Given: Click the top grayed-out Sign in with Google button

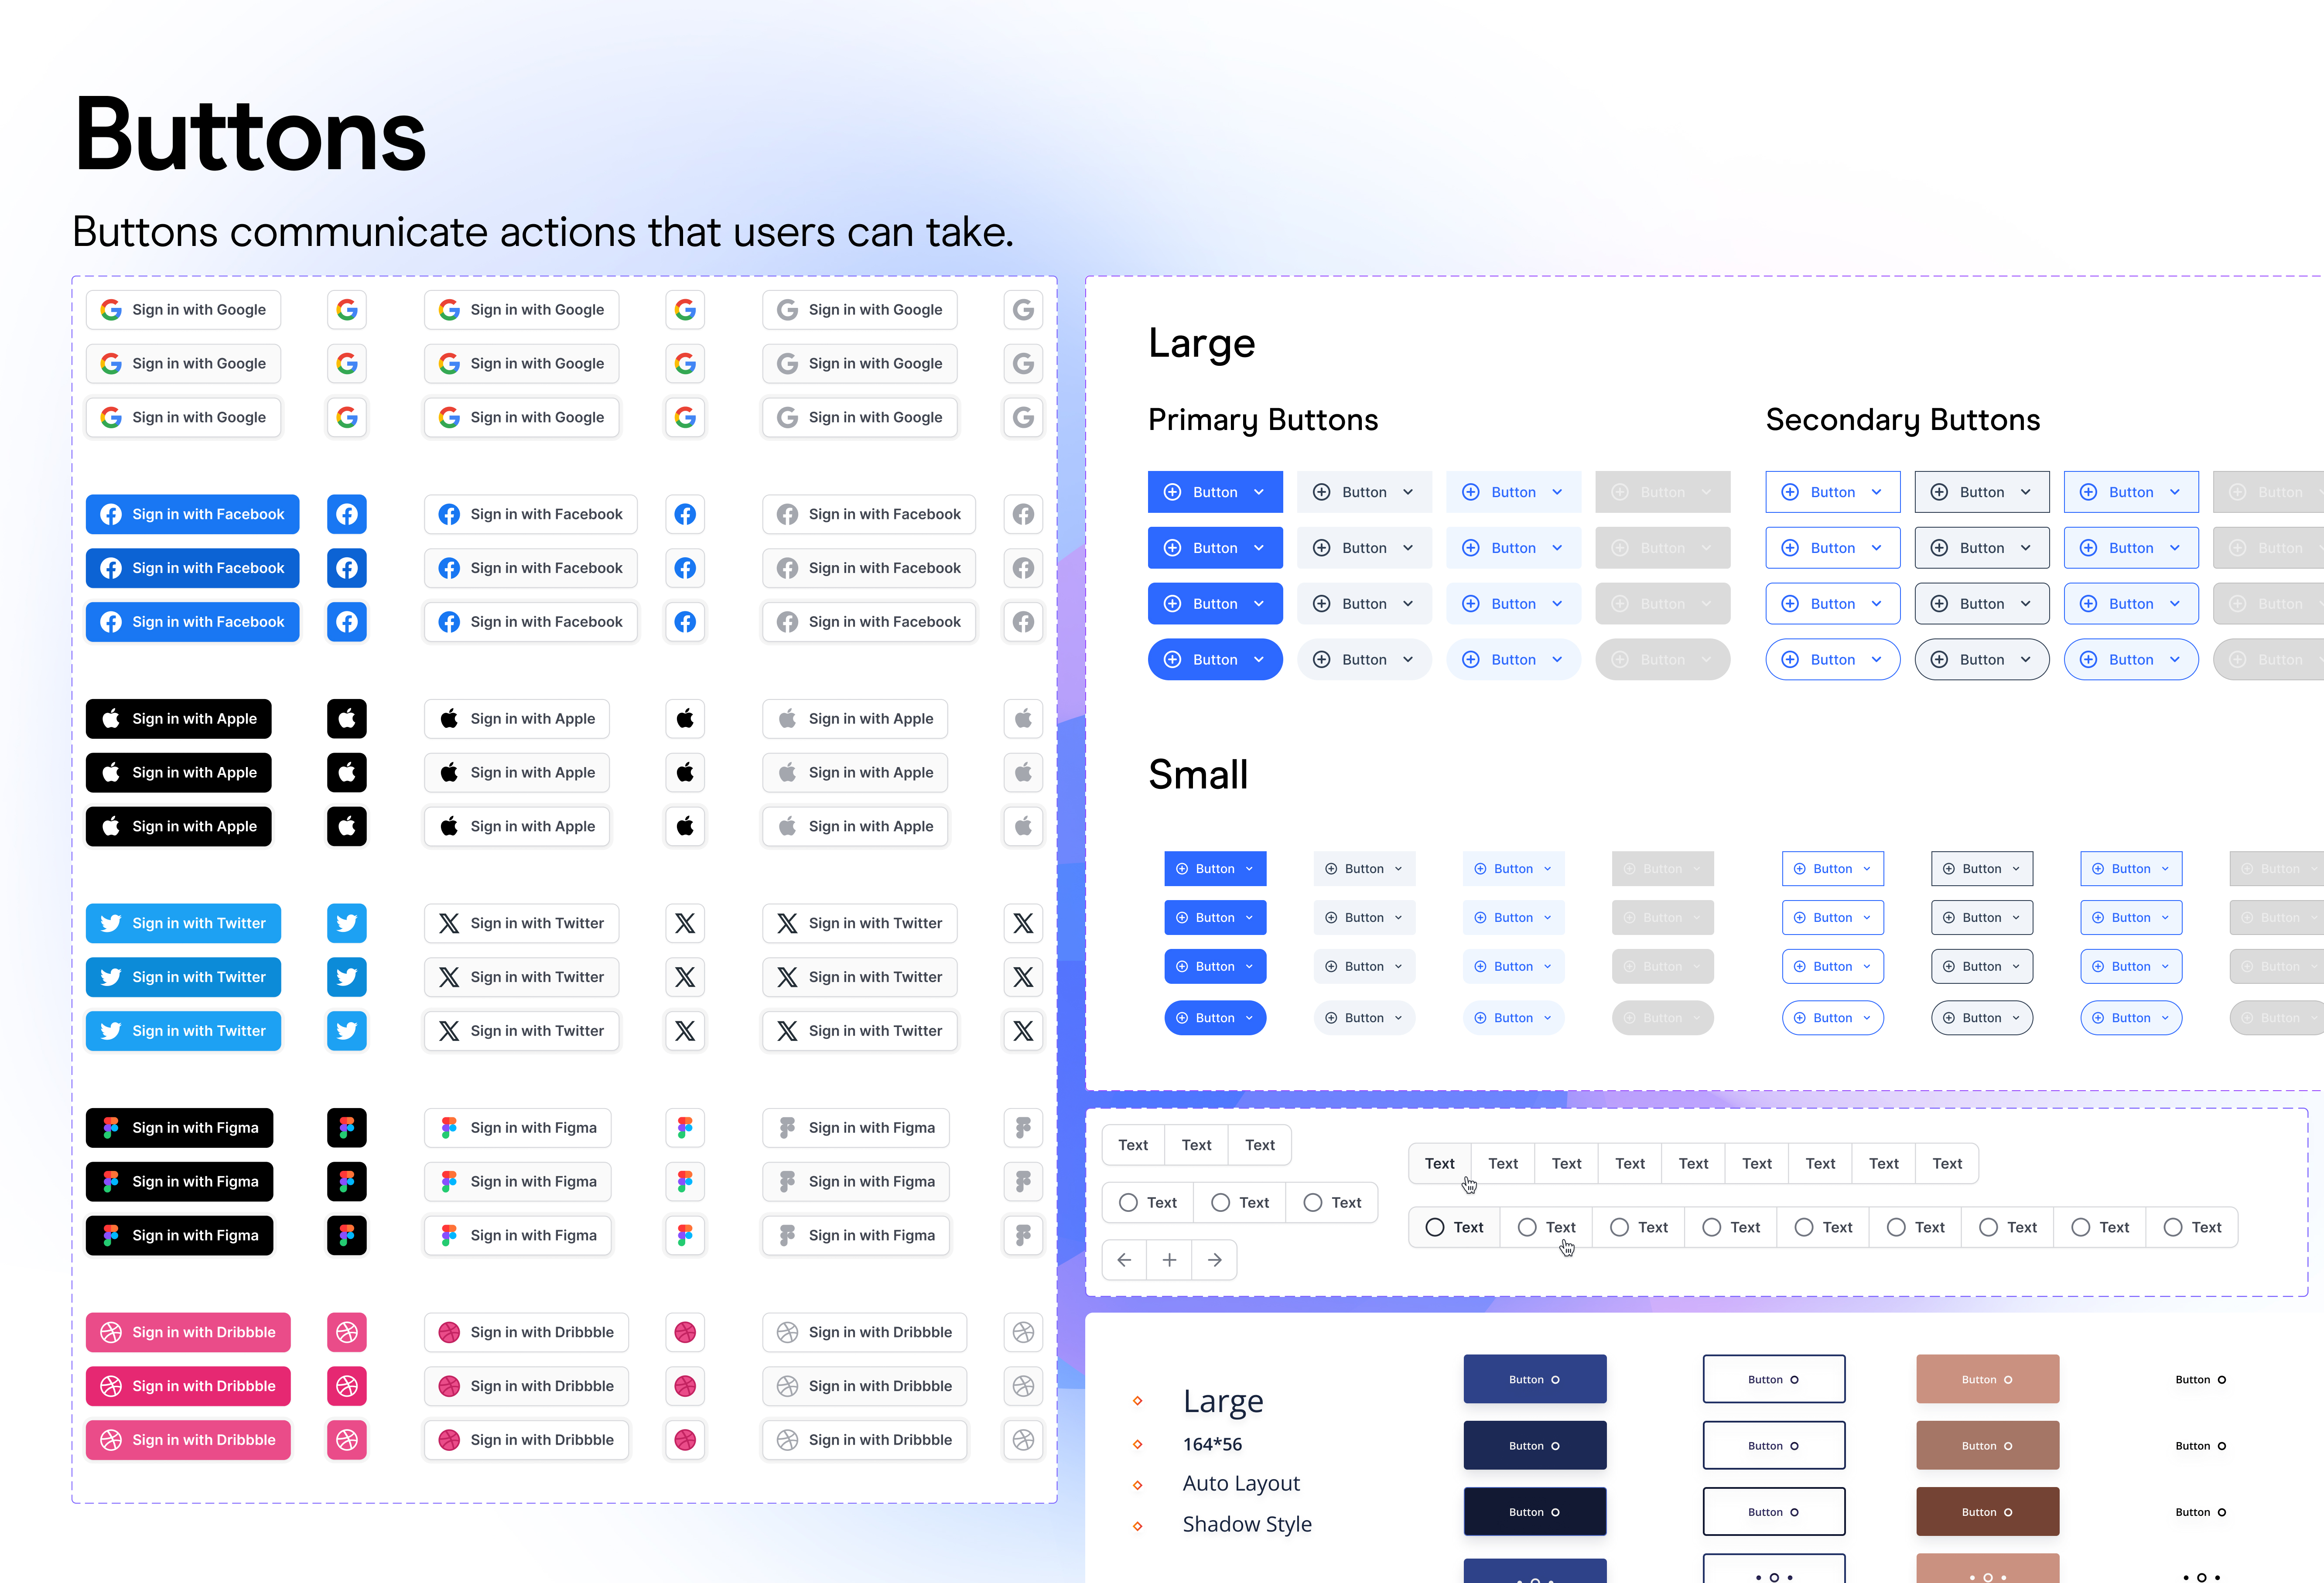Looking at the screenshot, I should coord(860,310).
